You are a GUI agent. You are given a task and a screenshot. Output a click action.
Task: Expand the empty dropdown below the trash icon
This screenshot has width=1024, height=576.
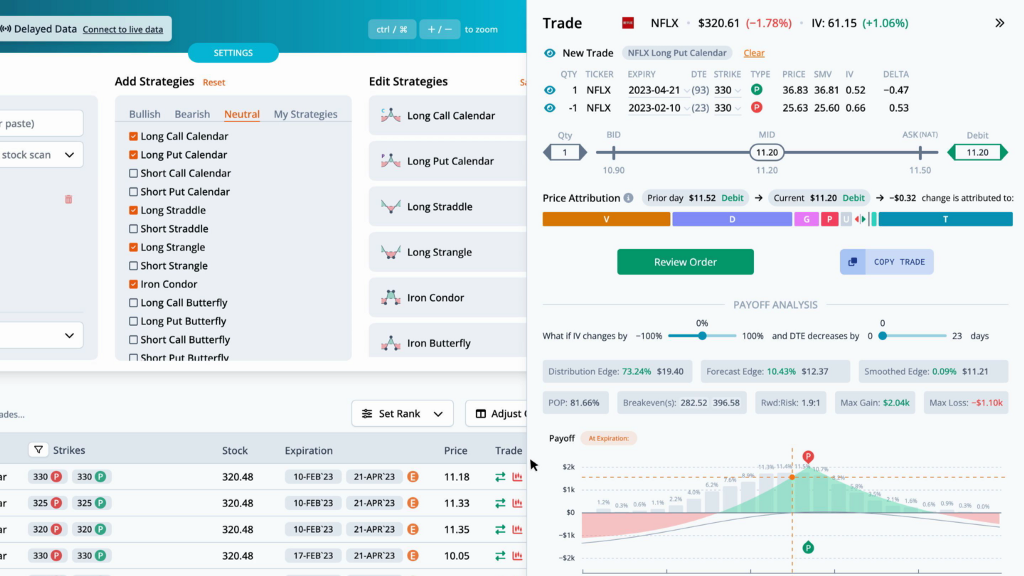tap(40, 336)
